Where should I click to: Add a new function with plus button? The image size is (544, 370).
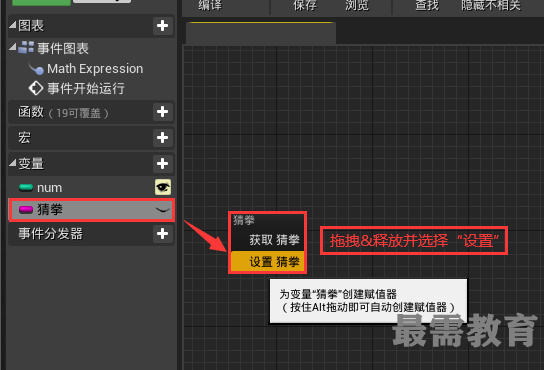162,112
